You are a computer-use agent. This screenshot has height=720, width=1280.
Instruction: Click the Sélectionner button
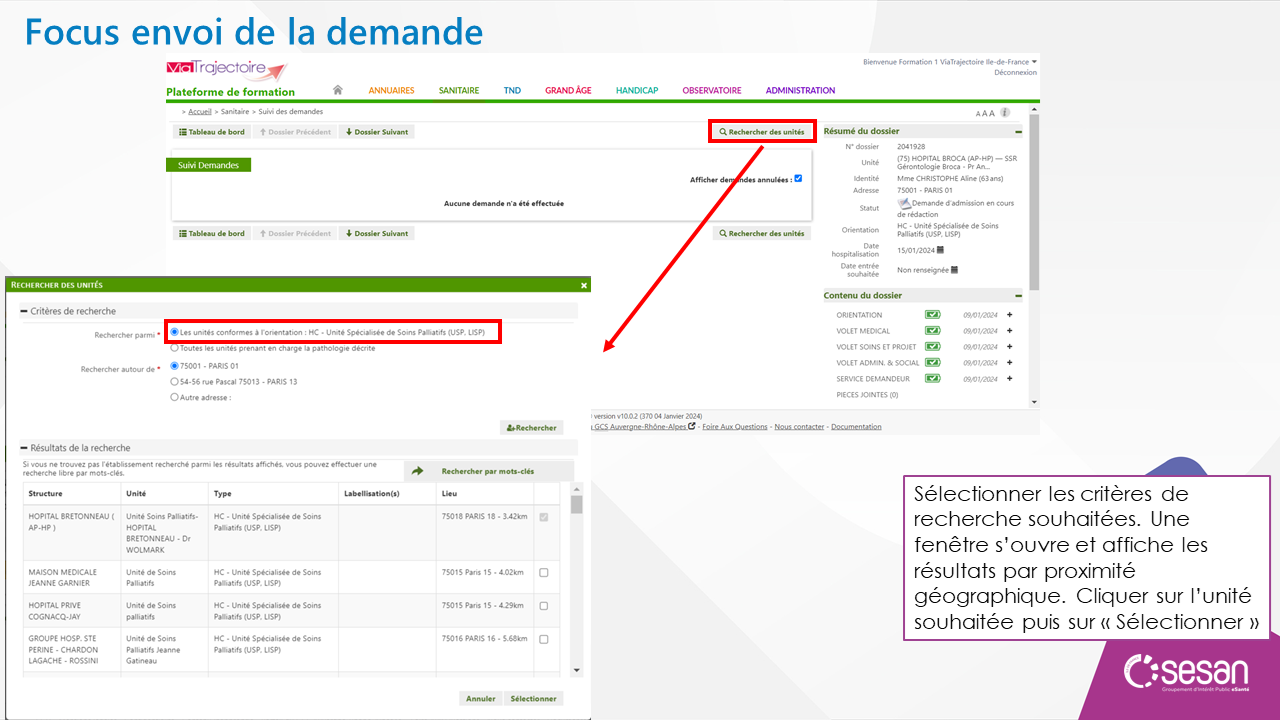pos(533,699)
